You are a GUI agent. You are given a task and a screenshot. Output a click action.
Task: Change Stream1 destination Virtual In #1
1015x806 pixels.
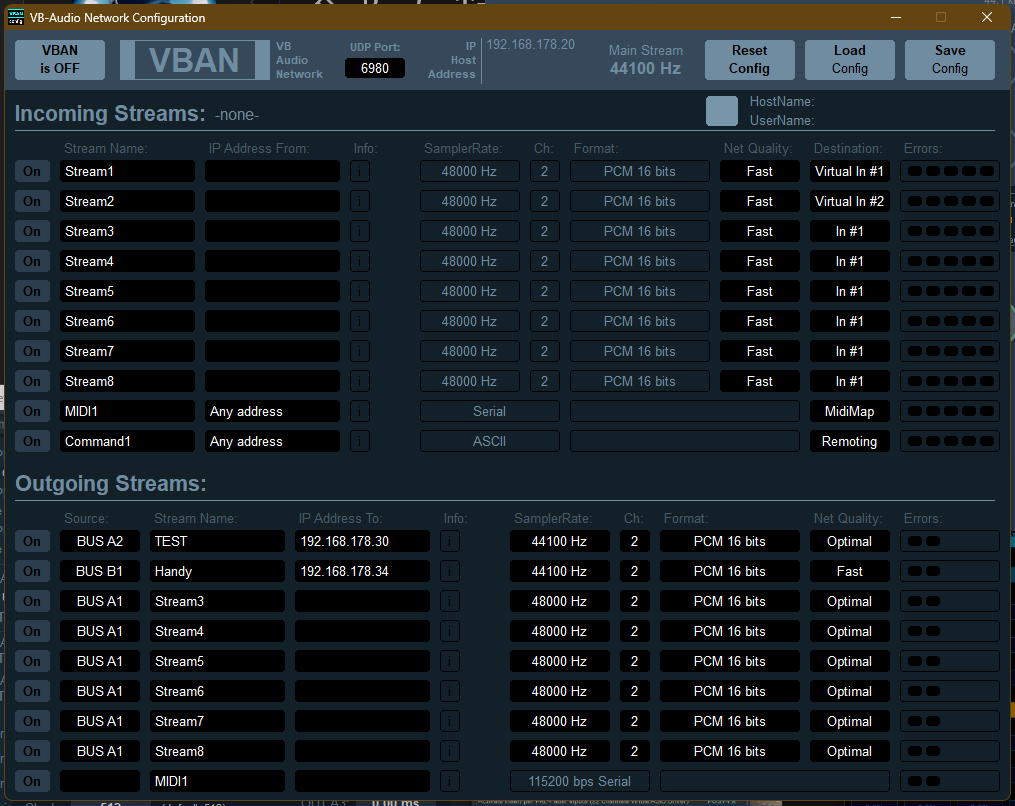[x=849, y=172]
